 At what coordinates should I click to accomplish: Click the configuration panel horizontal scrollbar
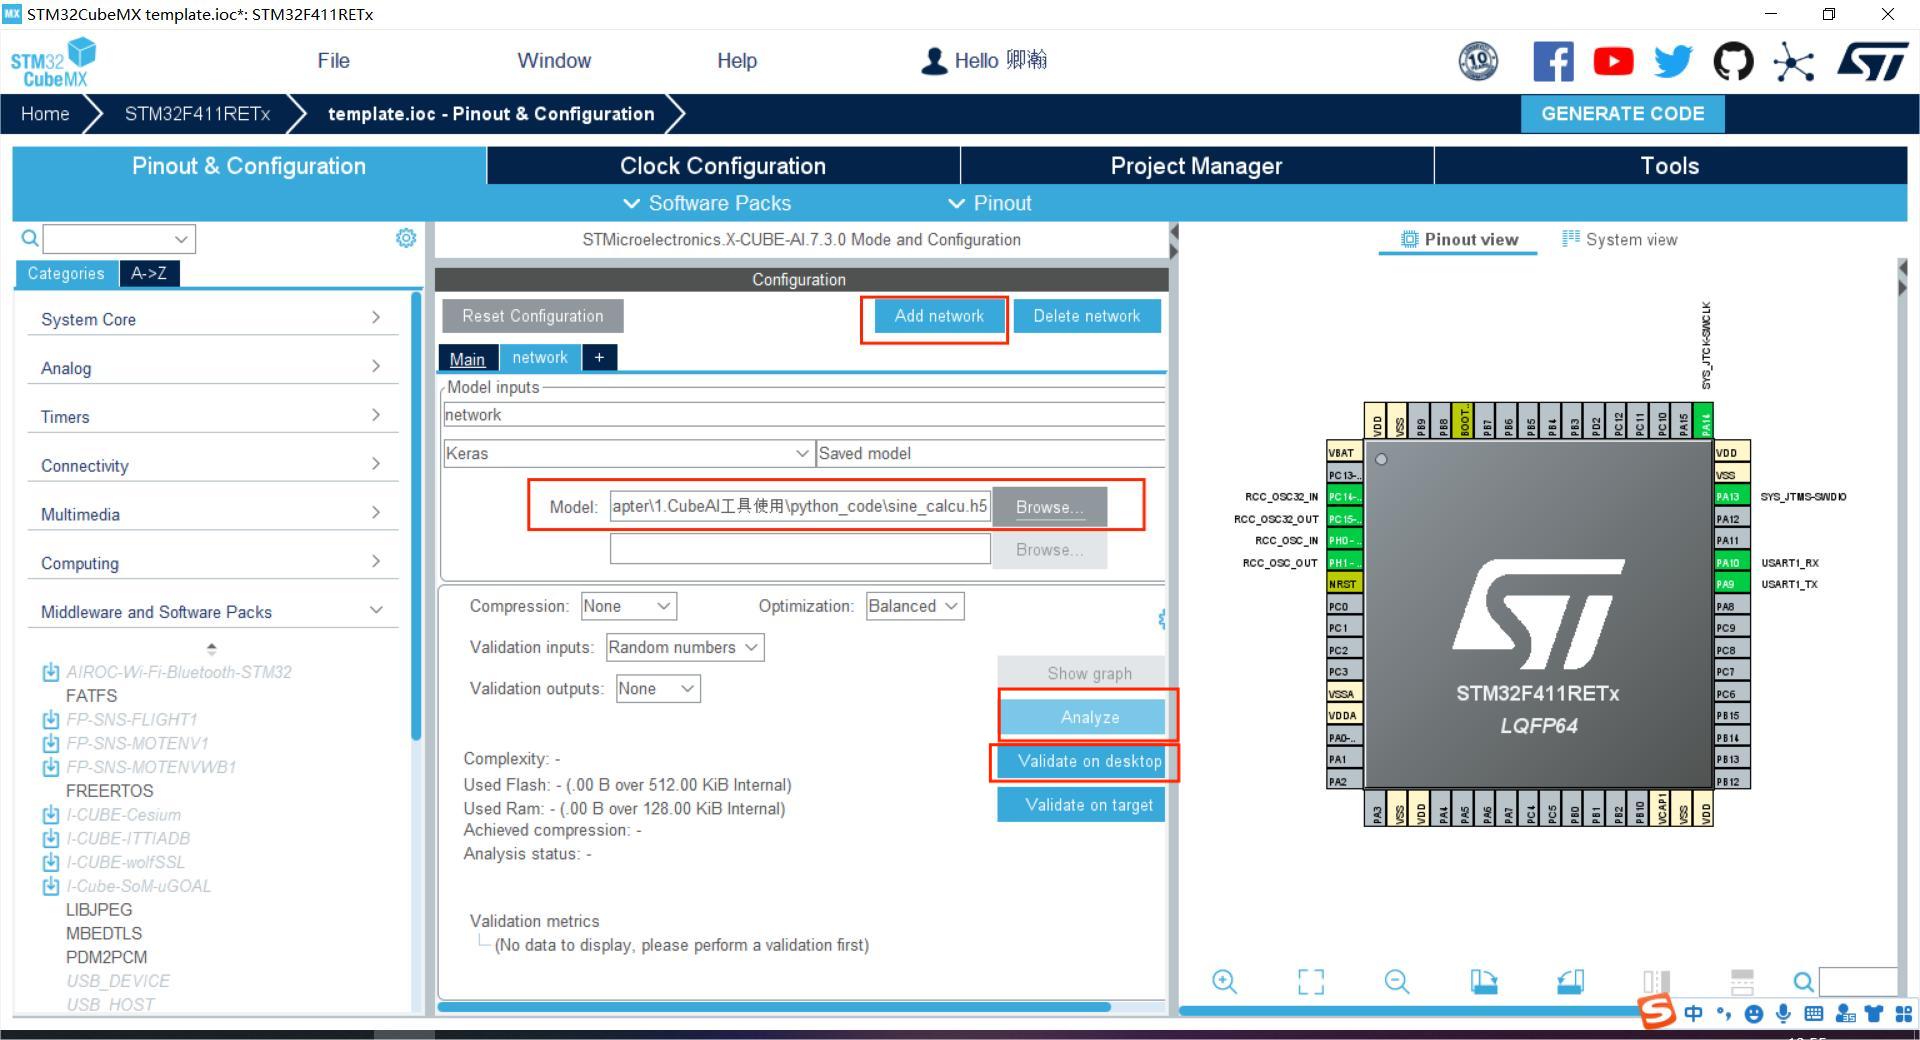click(x=773, y=1007)
